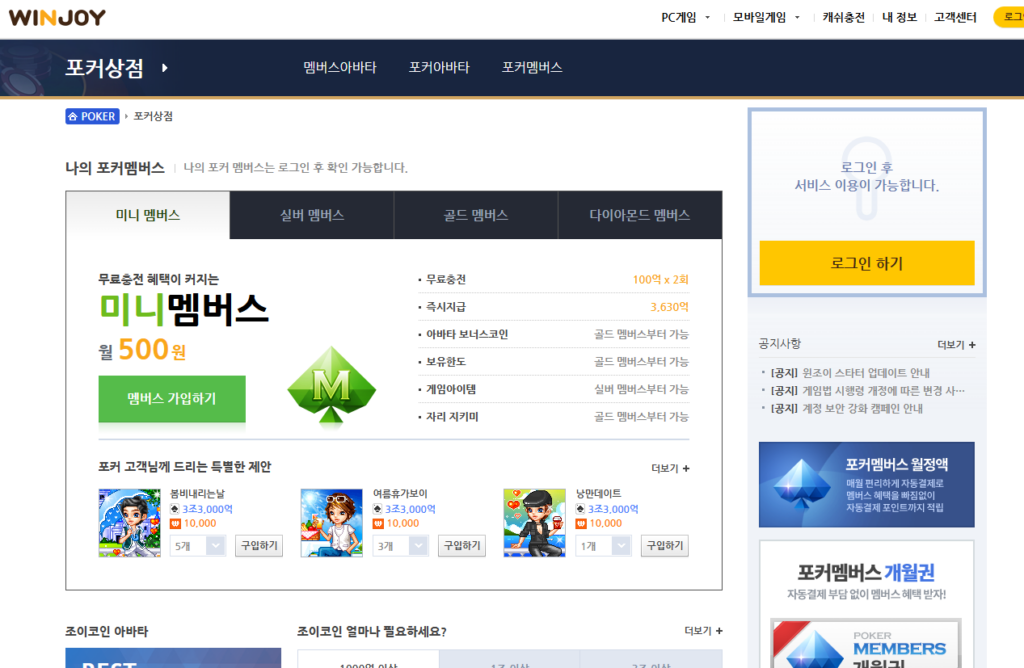Select 포커아바타 in the navigation bar
The image size is (1024, 668).
click(x=439, y=68)
